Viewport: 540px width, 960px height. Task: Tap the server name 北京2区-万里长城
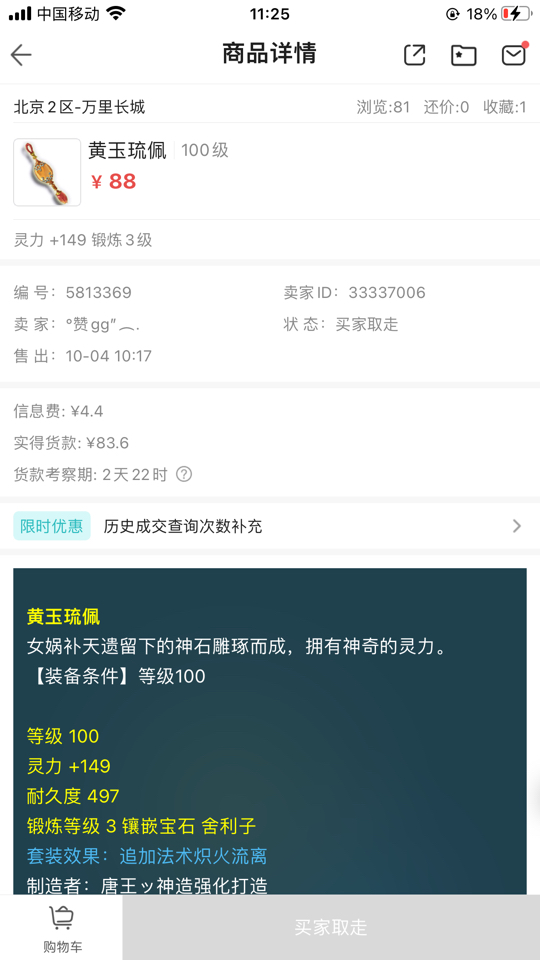tap(80, 108)
